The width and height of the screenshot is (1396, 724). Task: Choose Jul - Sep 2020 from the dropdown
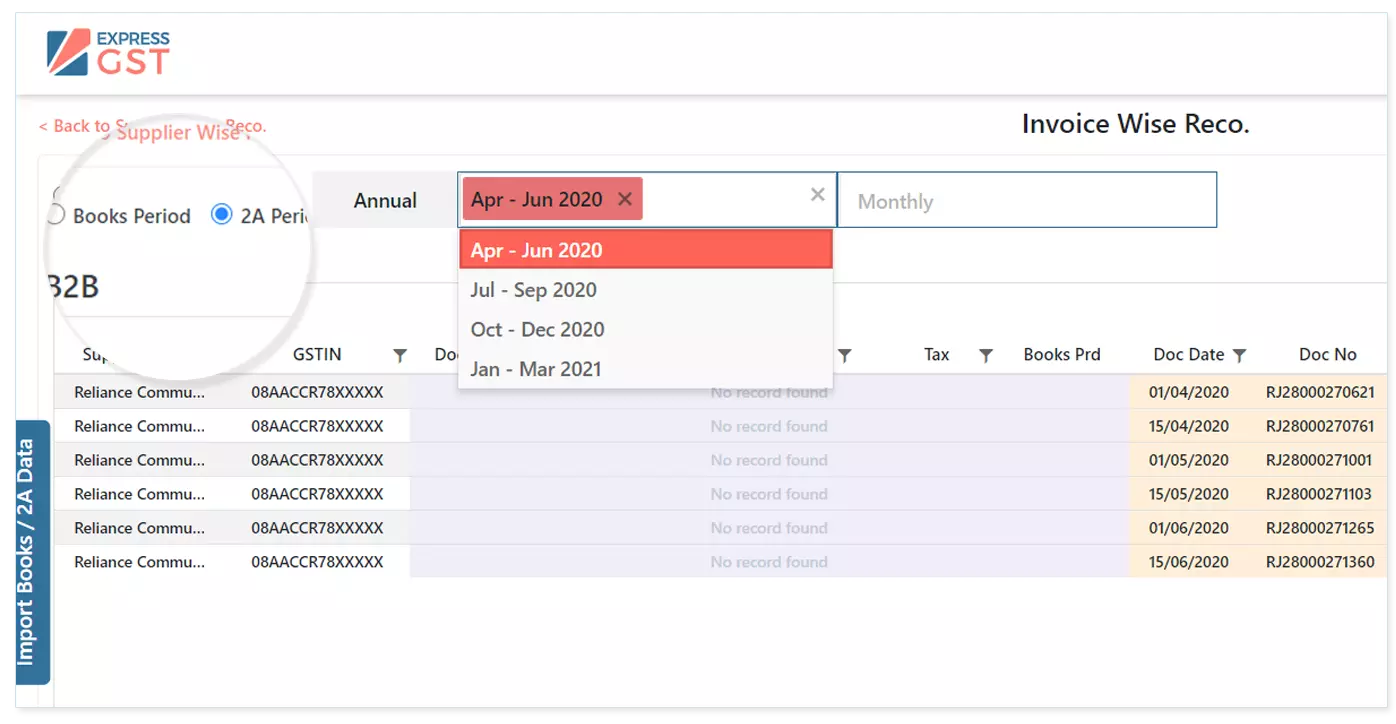click(x=533, y=290)
